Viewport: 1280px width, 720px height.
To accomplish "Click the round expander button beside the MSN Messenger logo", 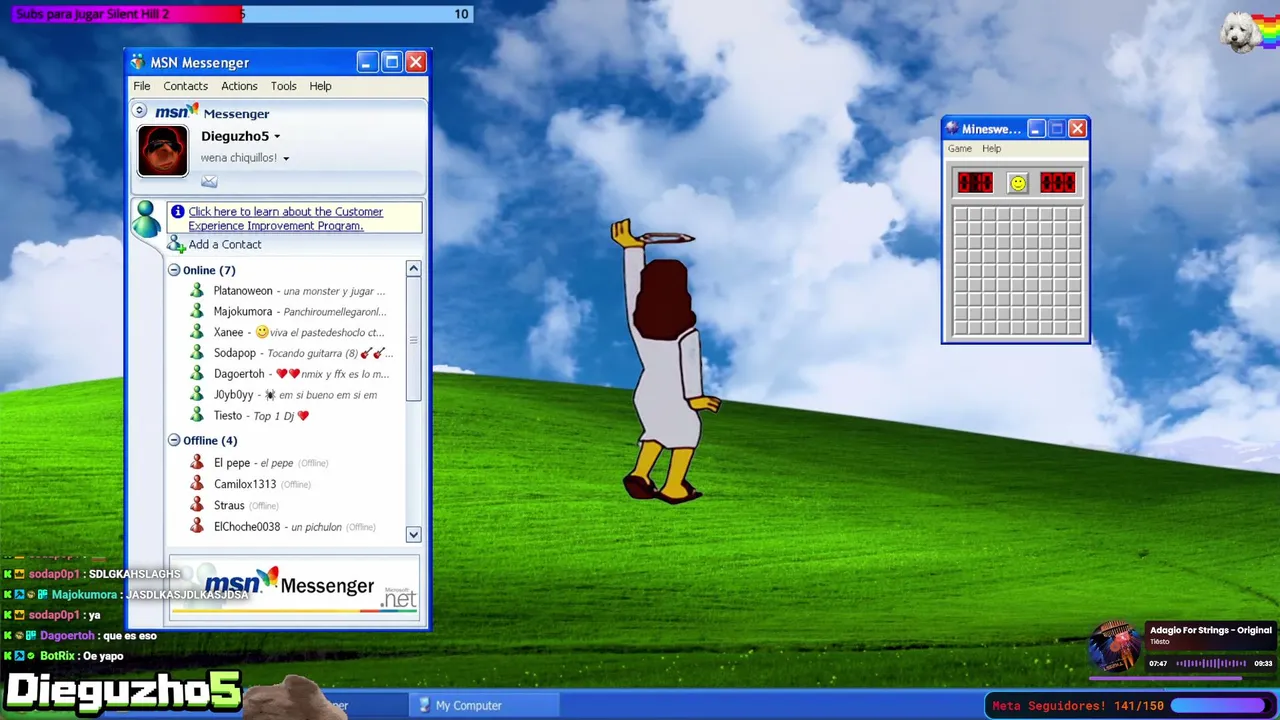I will click(x=140, y=111).
